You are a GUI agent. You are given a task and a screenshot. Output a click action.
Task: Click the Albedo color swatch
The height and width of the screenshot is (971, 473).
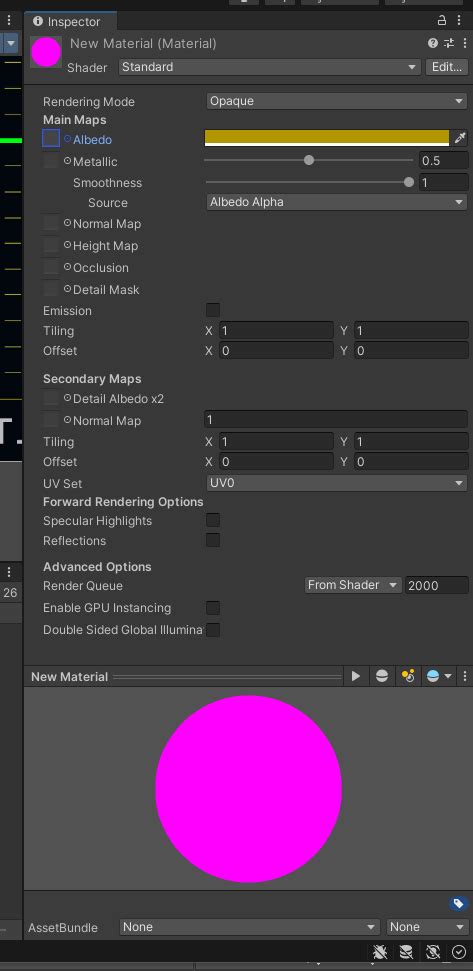(x=327, y=138)
